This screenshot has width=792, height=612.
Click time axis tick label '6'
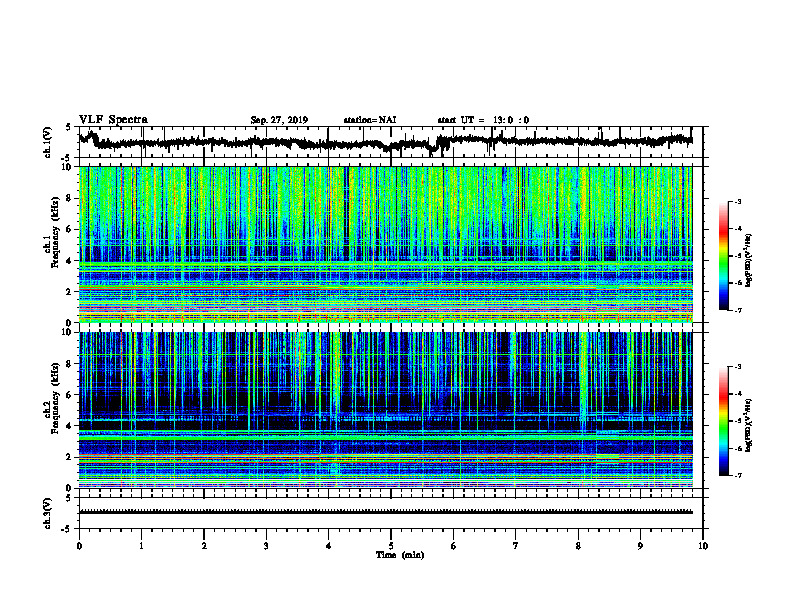454,546
